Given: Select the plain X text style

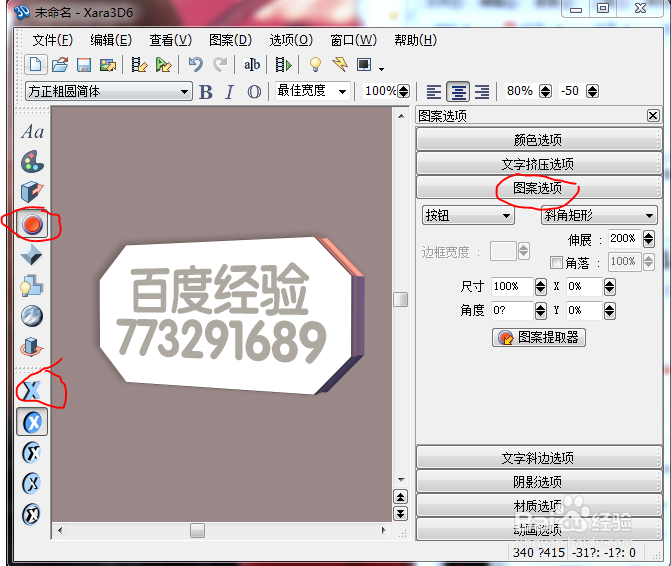Looking at the screenshot, I should (32, 390).
